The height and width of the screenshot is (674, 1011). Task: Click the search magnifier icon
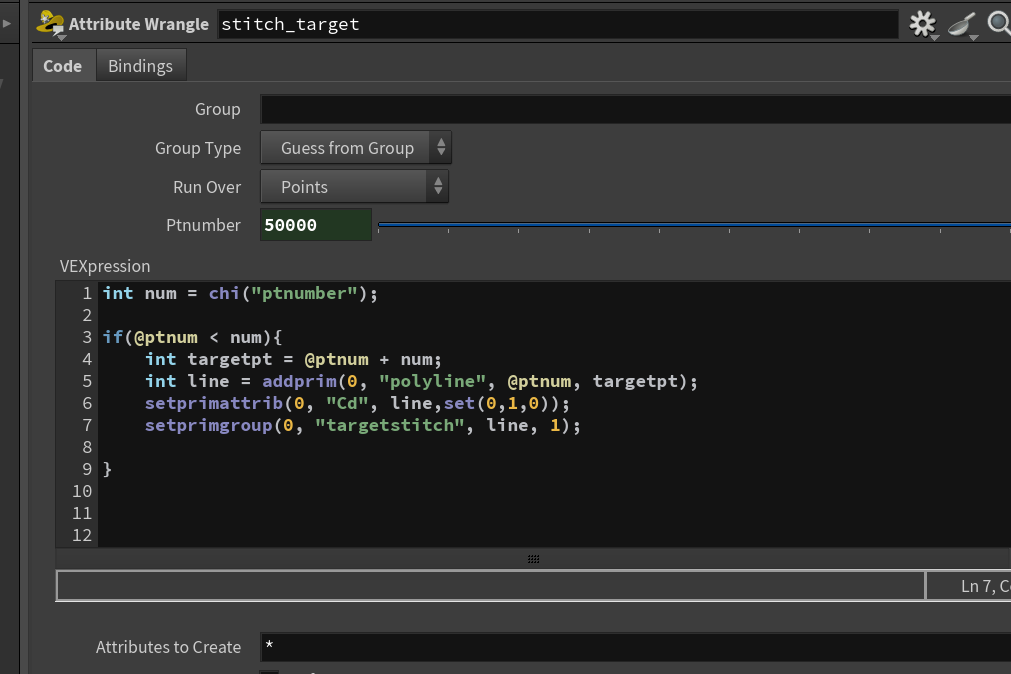point(999,24)
